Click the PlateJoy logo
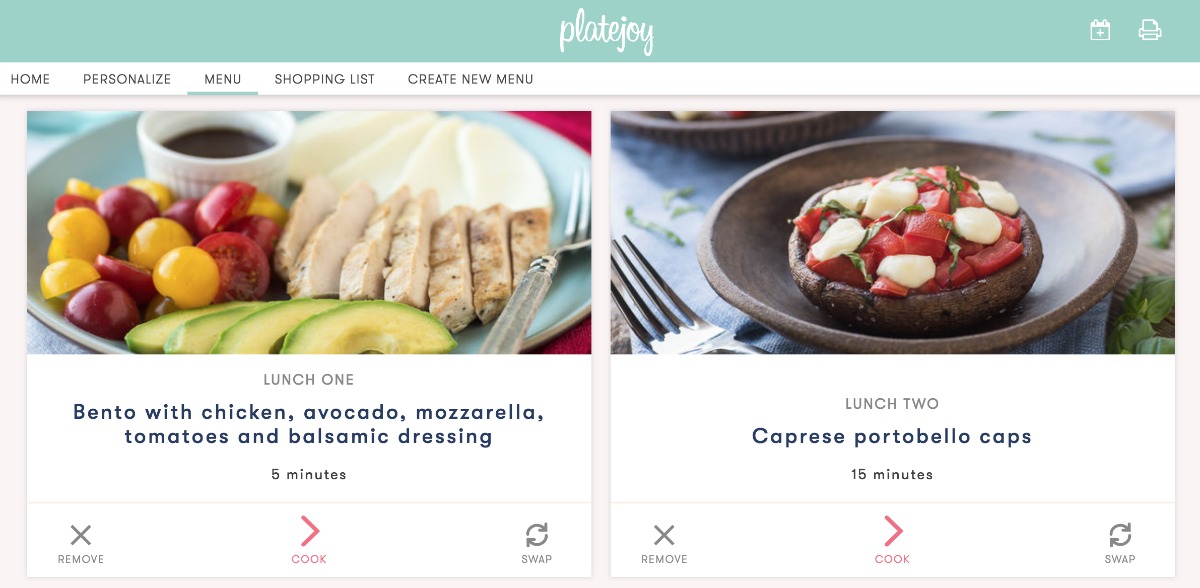This screenshot has height=588, width=1200. [x=606, y=31]
